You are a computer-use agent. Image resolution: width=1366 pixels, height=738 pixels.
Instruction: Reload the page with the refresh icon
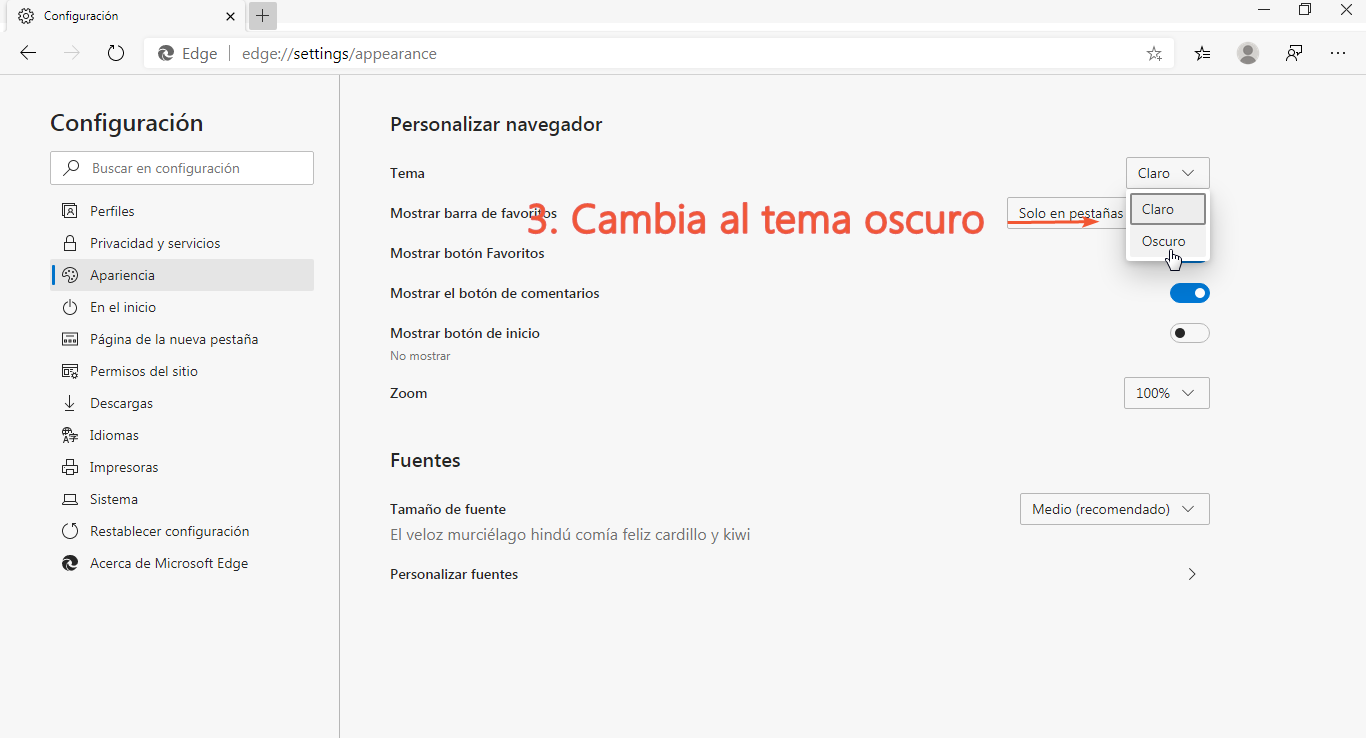click(116, 53)
